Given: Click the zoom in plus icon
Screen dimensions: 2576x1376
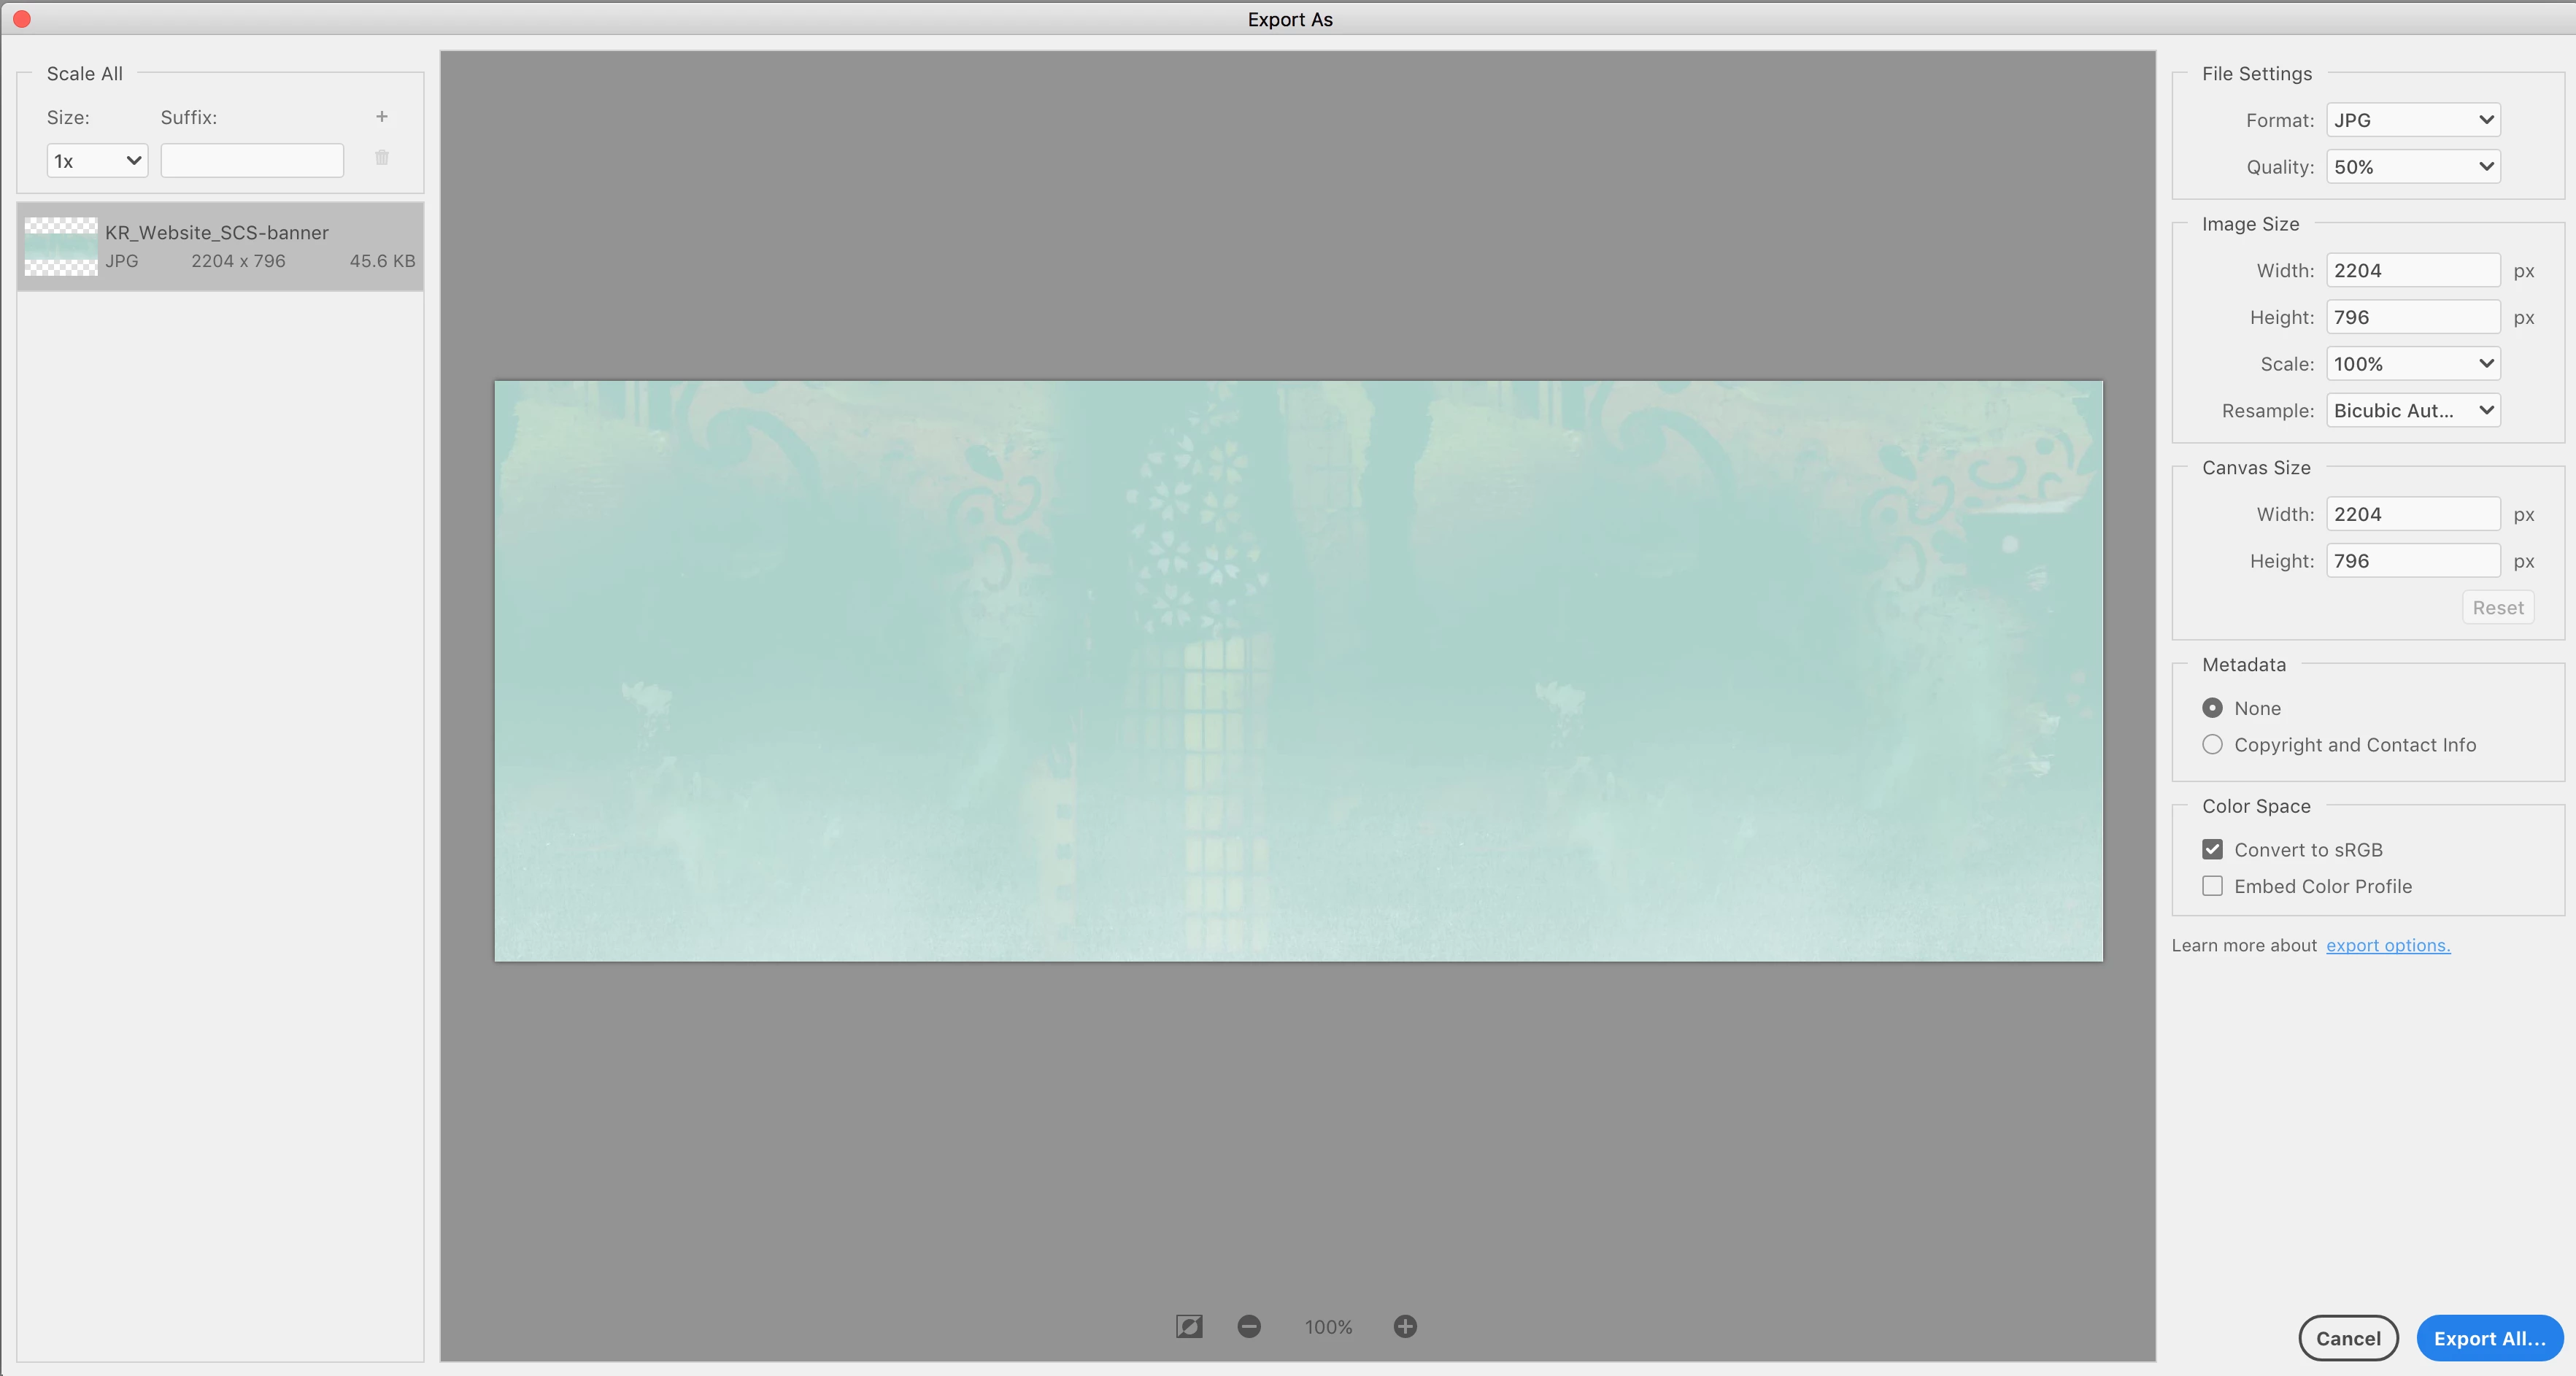Looking at the screenshot, I should pos(1404,1326).
